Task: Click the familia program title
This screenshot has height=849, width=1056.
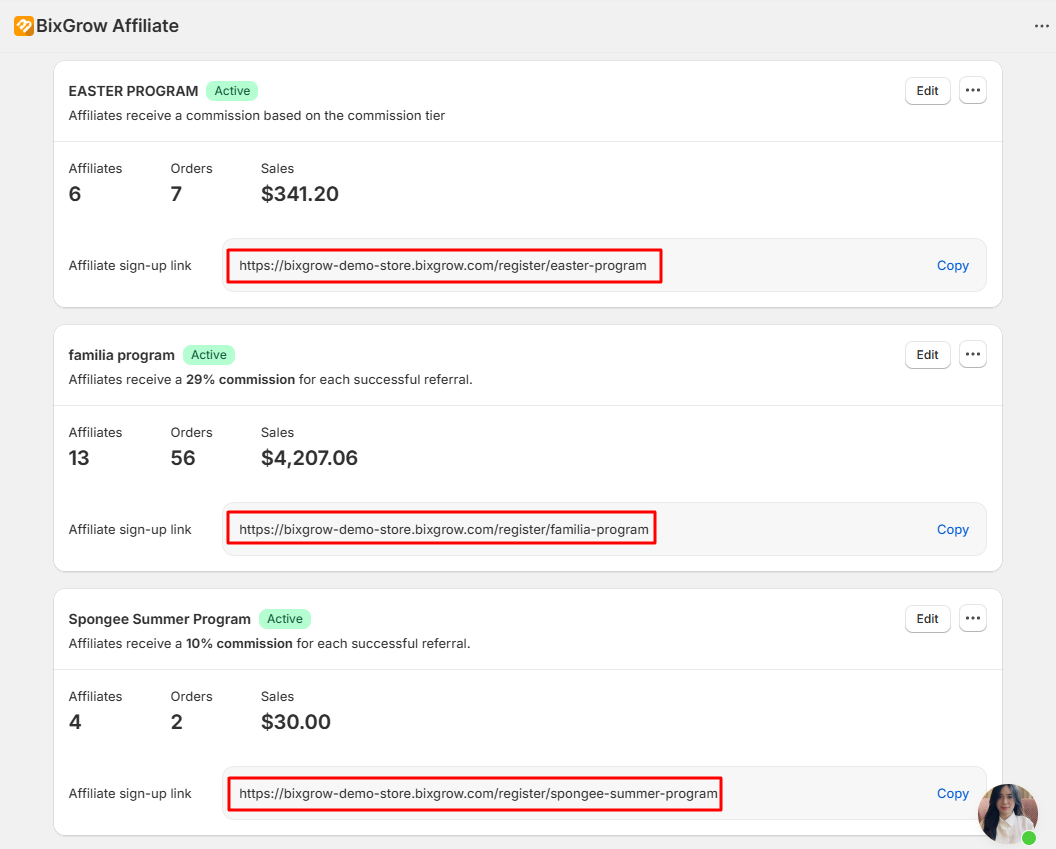Action: [x=121, y=355]
